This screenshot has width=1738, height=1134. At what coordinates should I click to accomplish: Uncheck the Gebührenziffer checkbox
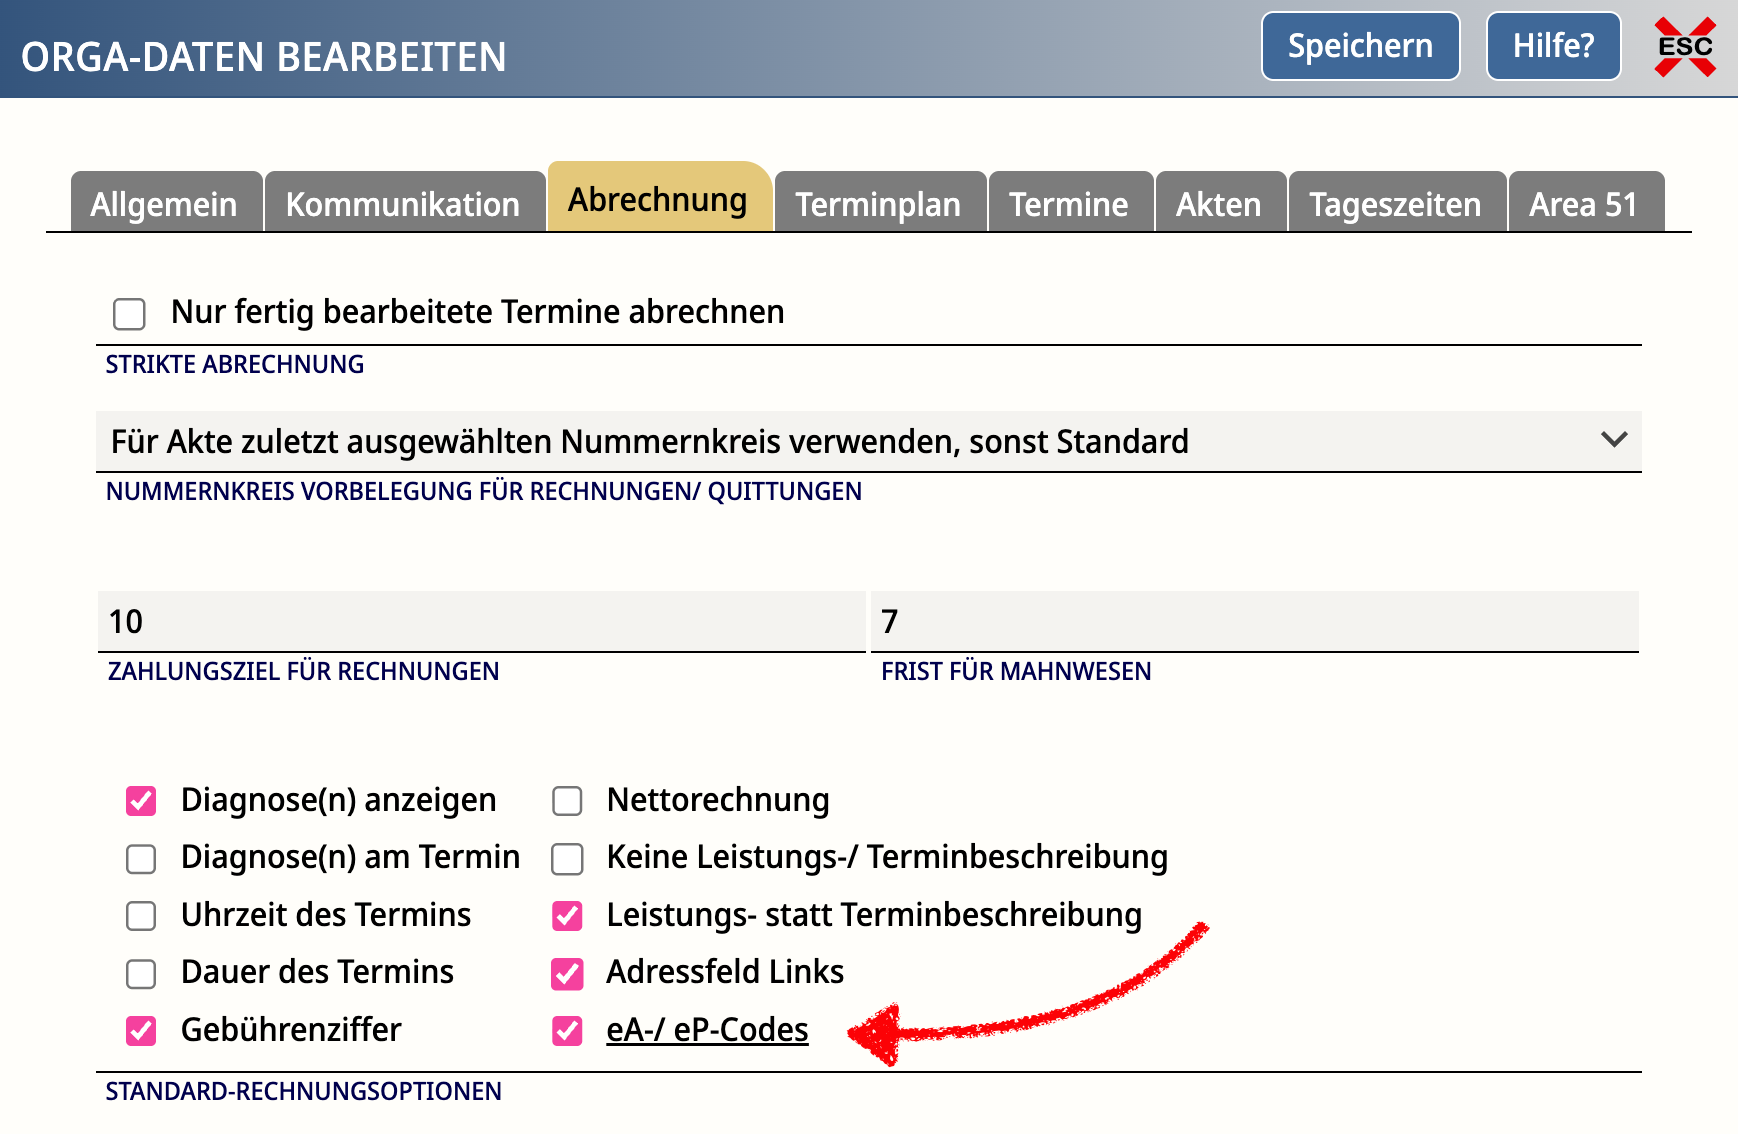[141, 1031]
